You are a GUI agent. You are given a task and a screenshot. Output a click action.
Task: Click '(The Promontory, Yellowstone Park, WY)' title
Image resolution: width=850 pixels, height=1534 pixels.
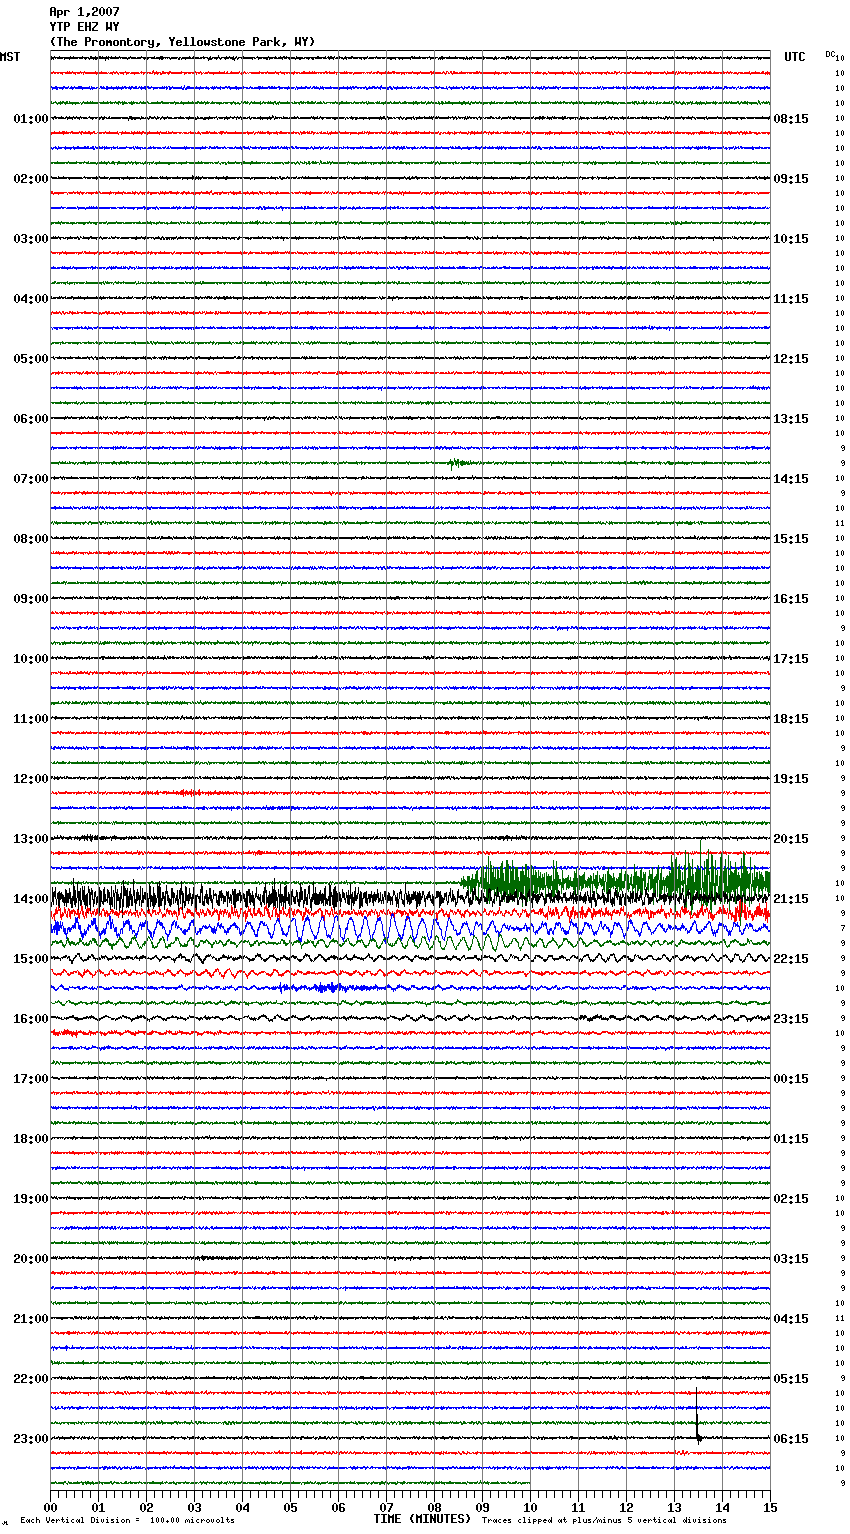tap(182, 42)
